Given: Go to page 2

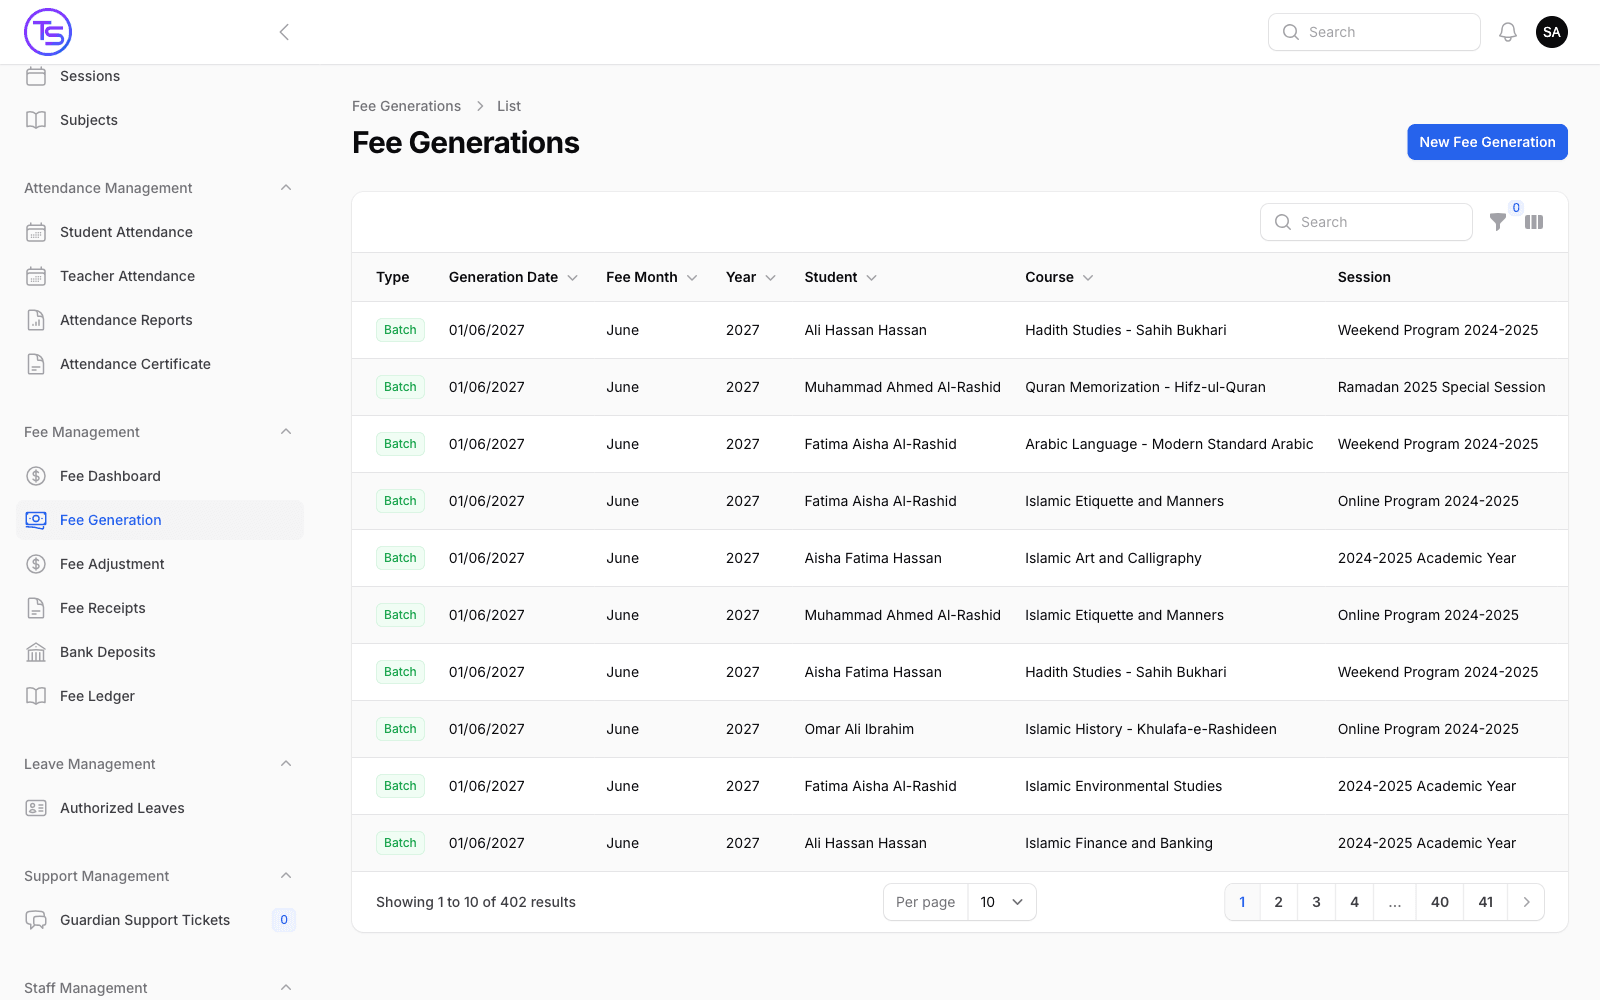Looking at the screenshot, I should point(1278,902).
